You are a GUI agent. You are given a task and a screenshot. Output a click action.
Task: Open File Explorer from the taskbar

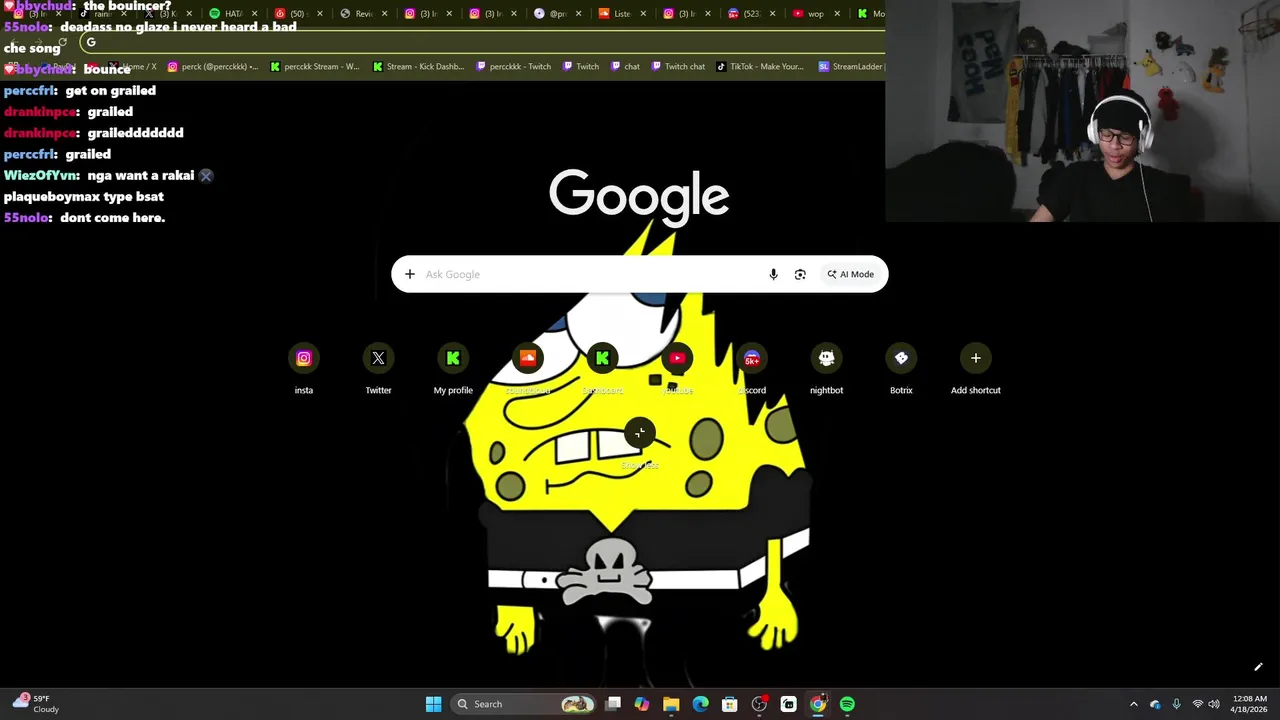pos(671,704)
